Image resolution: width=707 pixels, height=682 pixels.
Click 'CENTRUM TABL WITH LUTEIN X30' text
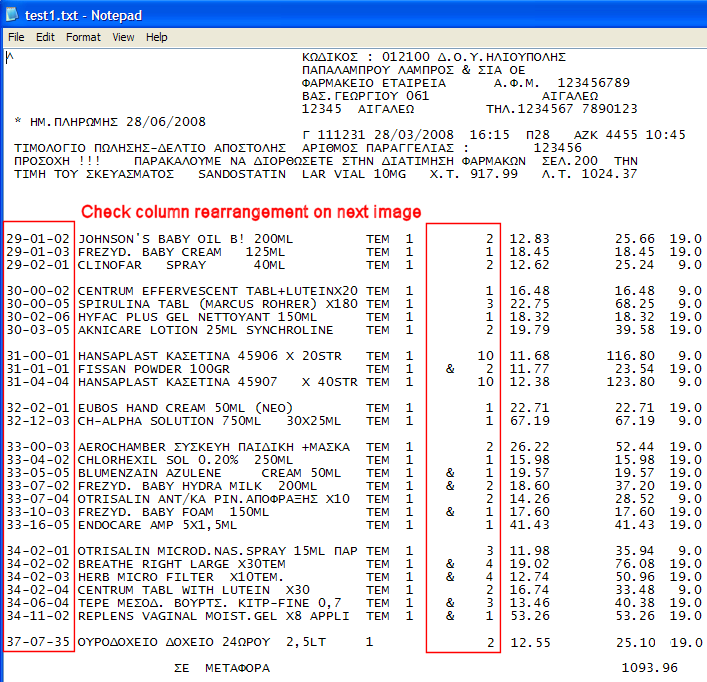click(x=193, y=590)
